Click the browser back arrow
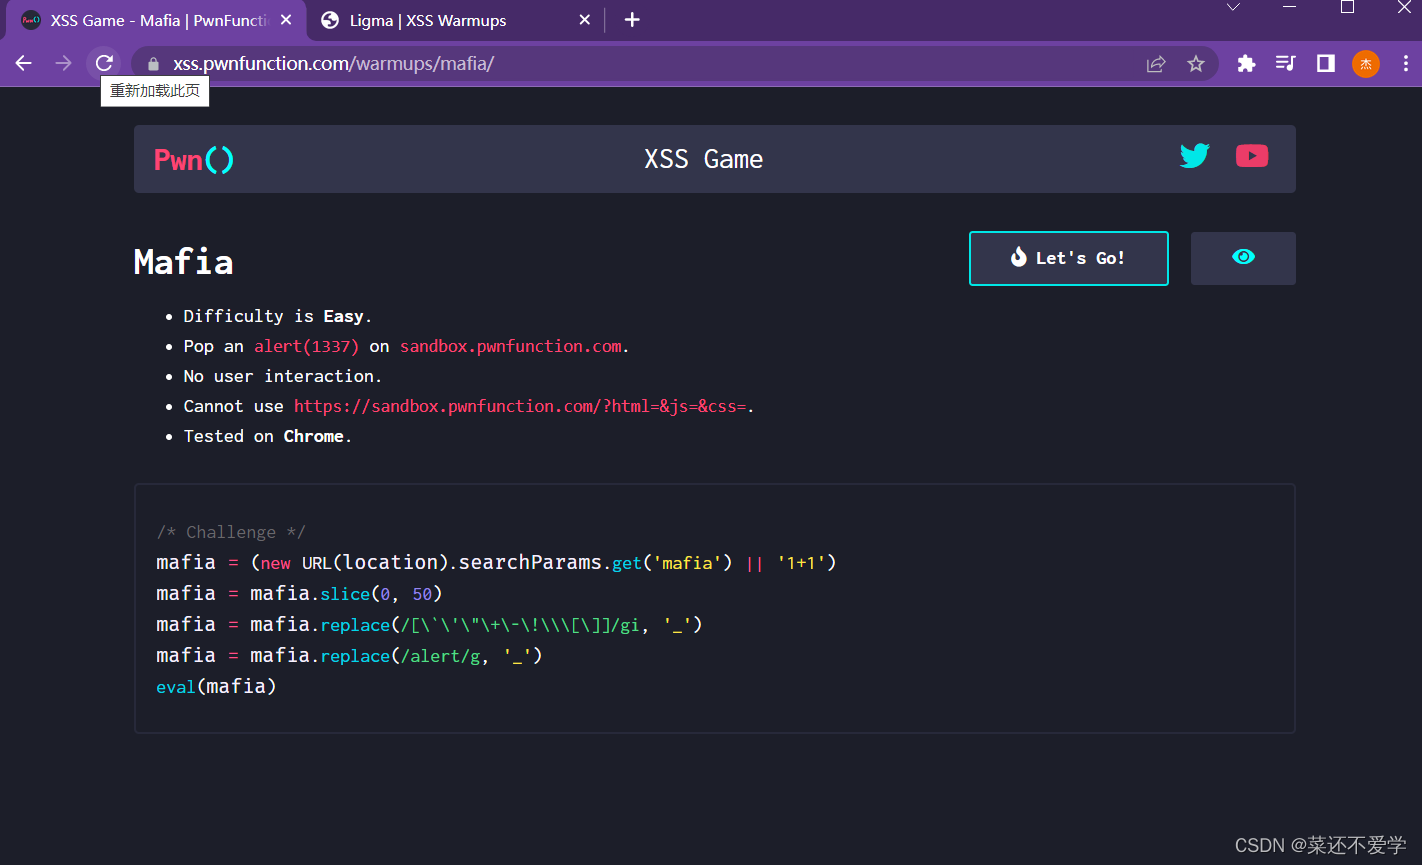Screen dimensions: 1422x865 (x=24, y=63)
